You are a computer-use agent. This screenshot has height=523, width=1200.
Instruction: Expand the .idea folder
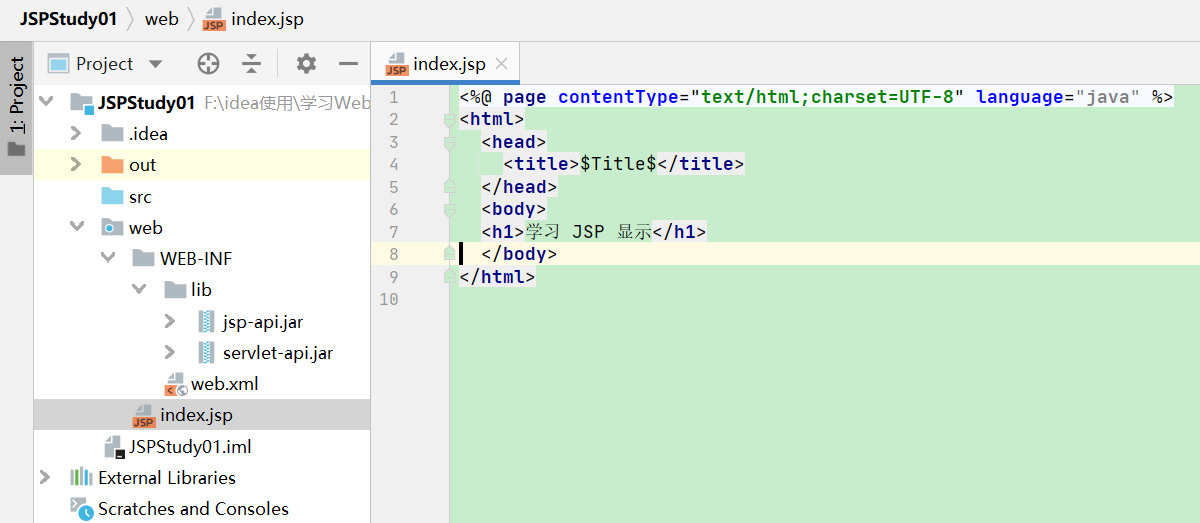pos(76,133)
